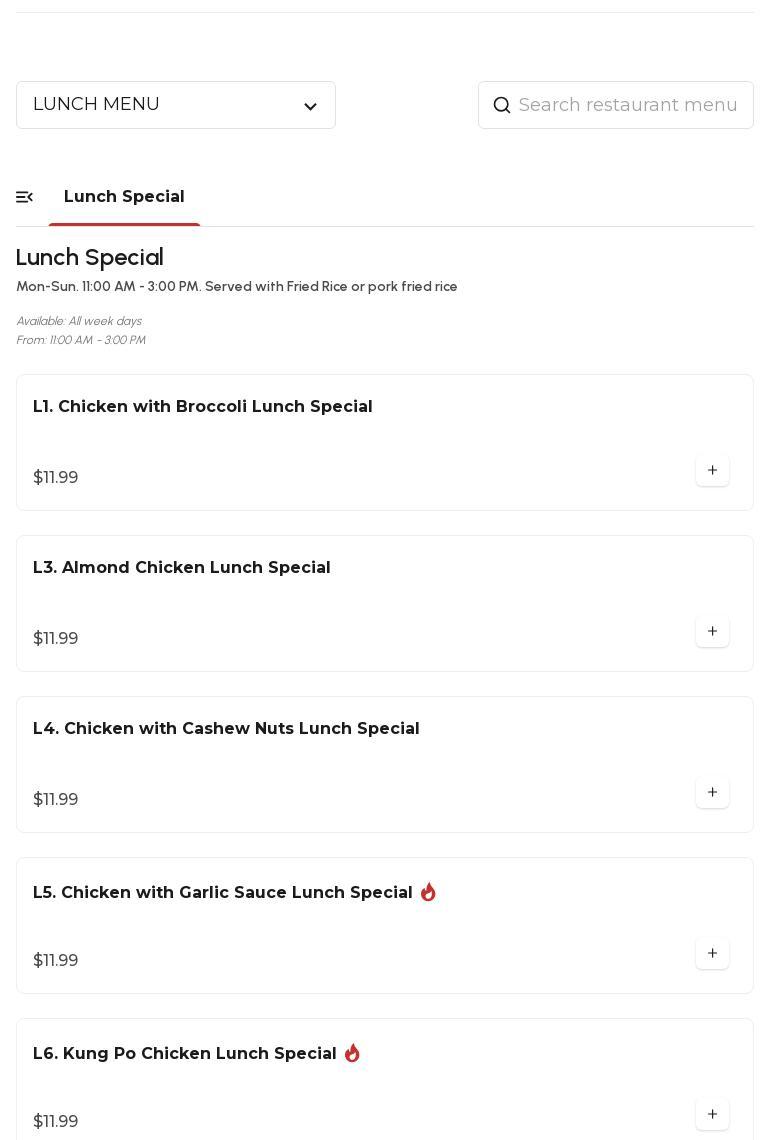Open L5. Chicken with Garlic Sauce item

[x=222, y=893]
